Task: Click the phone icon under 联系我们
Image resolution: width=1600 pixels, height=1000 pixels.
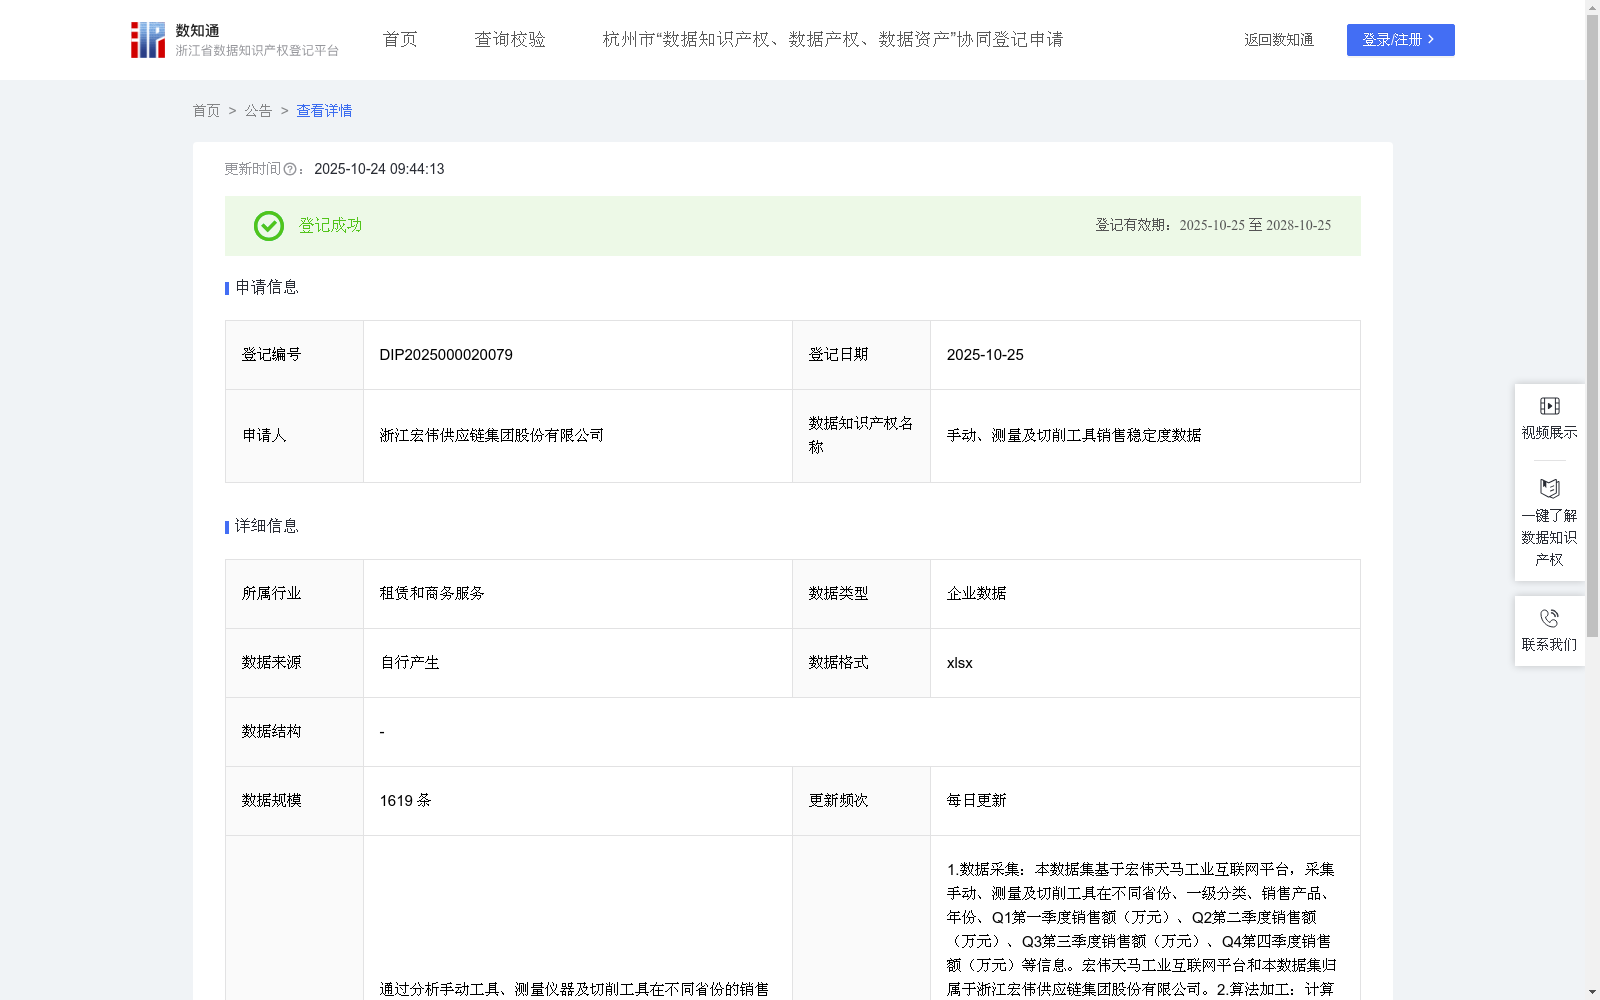Action: [x=1549, y=618]
